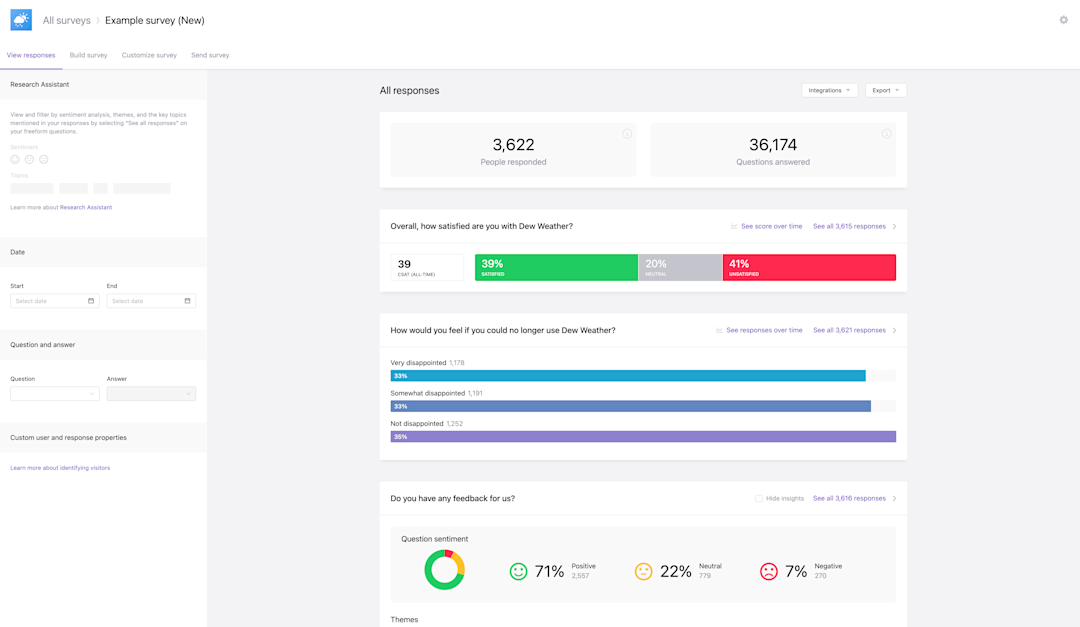
Task: Click the info icon on People responded card
Action: (628, 133)
